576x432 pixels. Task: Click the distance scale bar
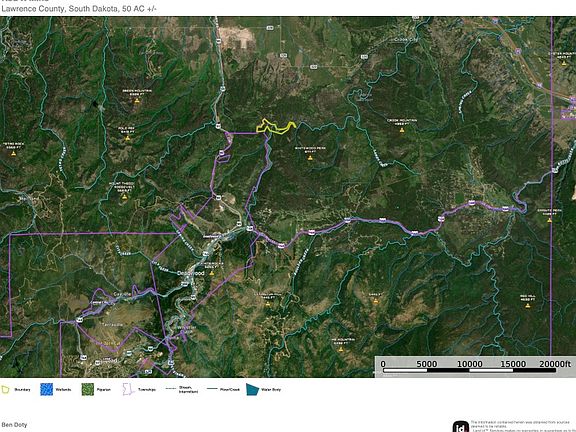click(469, 370)
